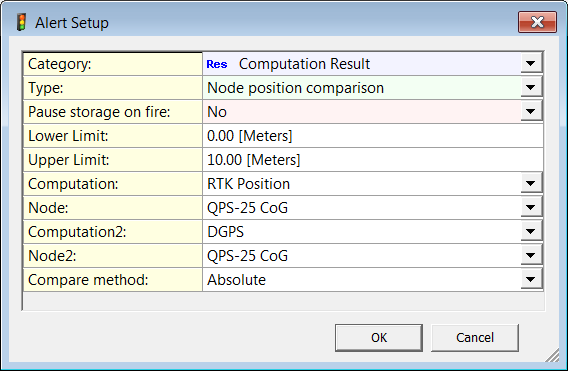Open the Node dropdown arrow
The image size is (568, 371).
531,207
